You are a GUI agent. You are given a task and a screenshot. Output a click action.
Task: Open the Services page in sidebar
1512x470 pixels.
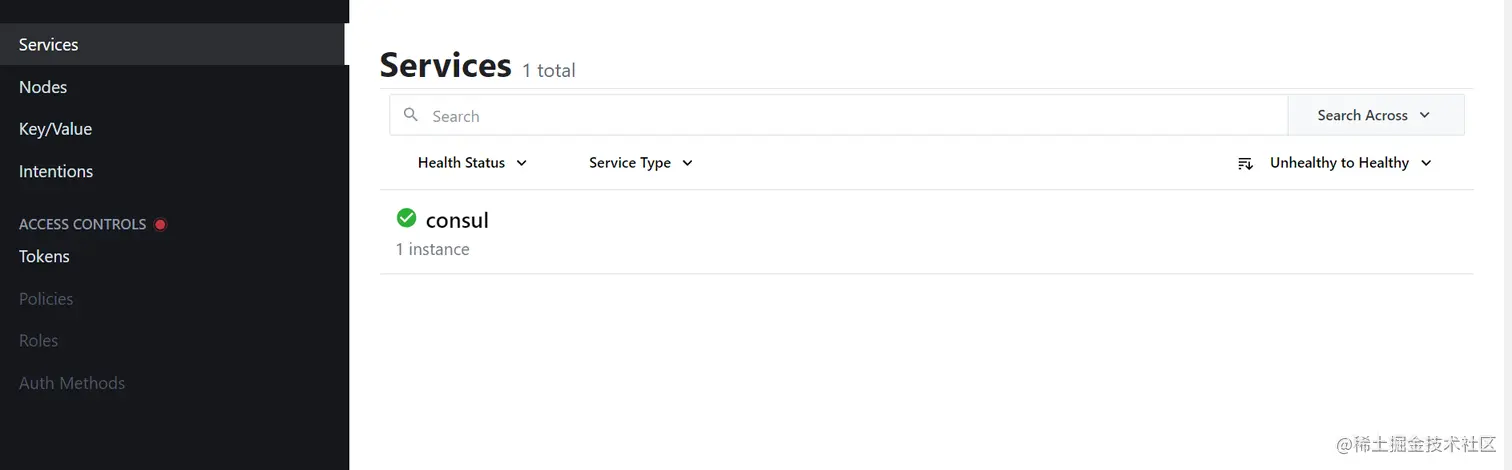(48, 45)
